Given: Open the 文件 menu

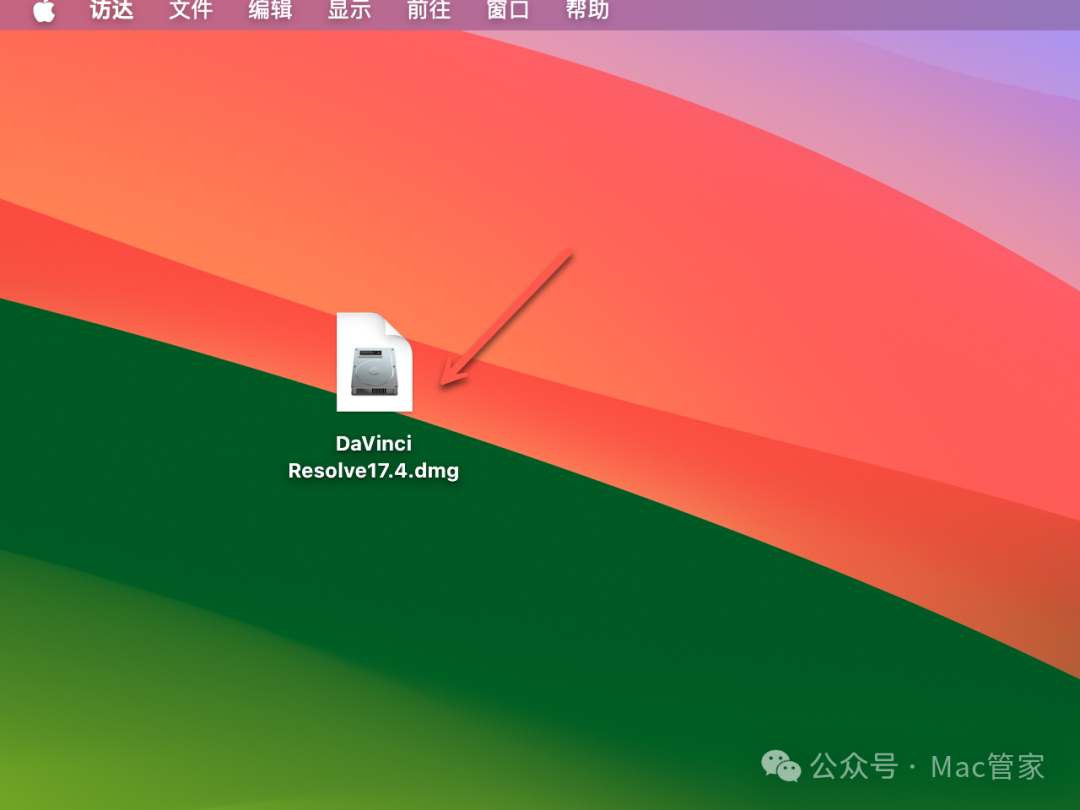Looking at the screenshot, I should pyautogui.click(x=191, y=10).
